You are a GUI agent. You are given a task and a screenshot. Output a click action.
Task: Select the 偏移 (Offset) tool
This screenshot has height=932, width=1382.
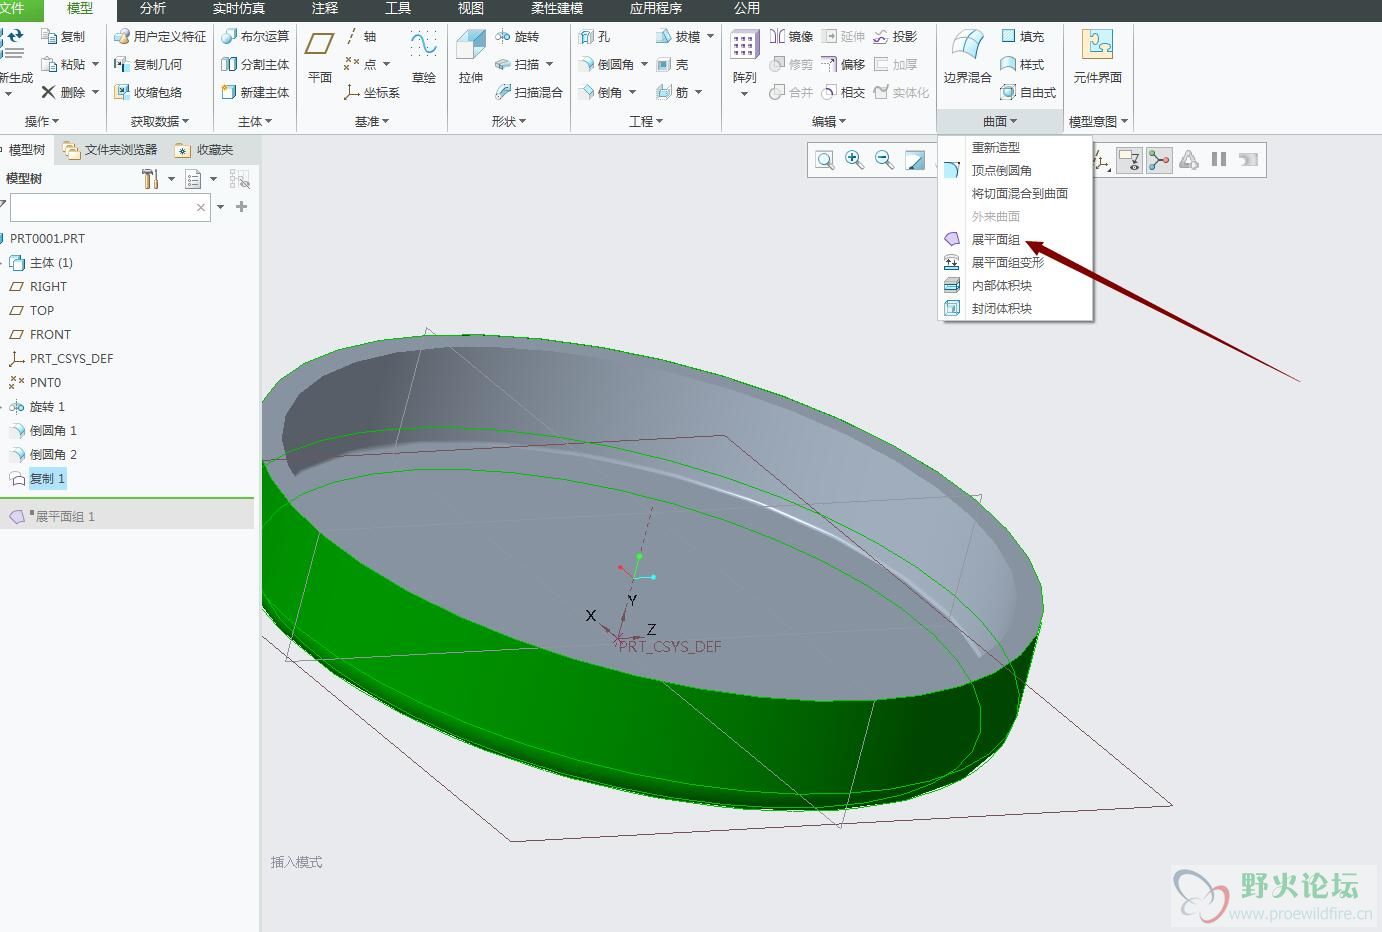(x=843, y=64)
